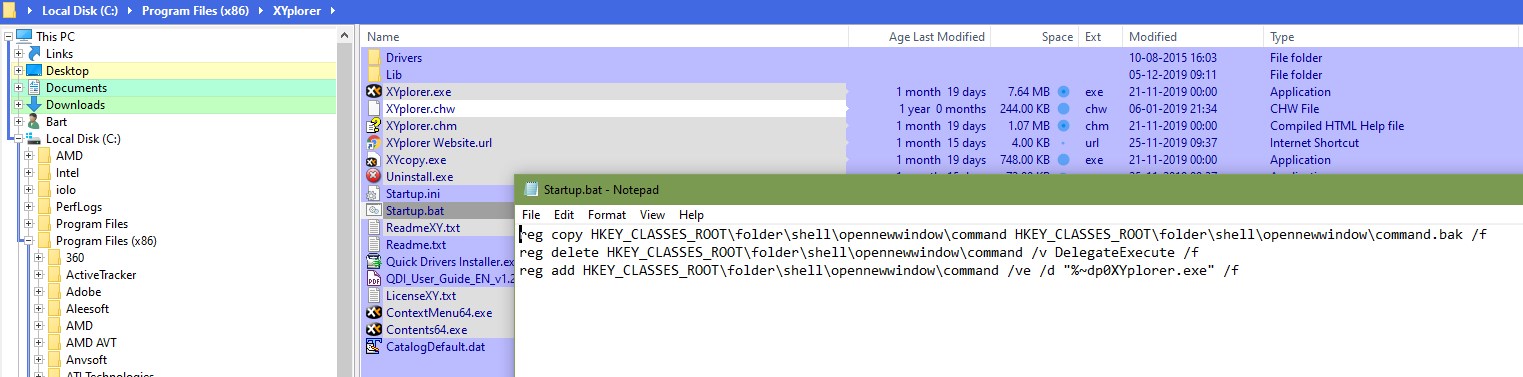
Task: Select the Aleesoft folder in tree
Action: (87, 309)
